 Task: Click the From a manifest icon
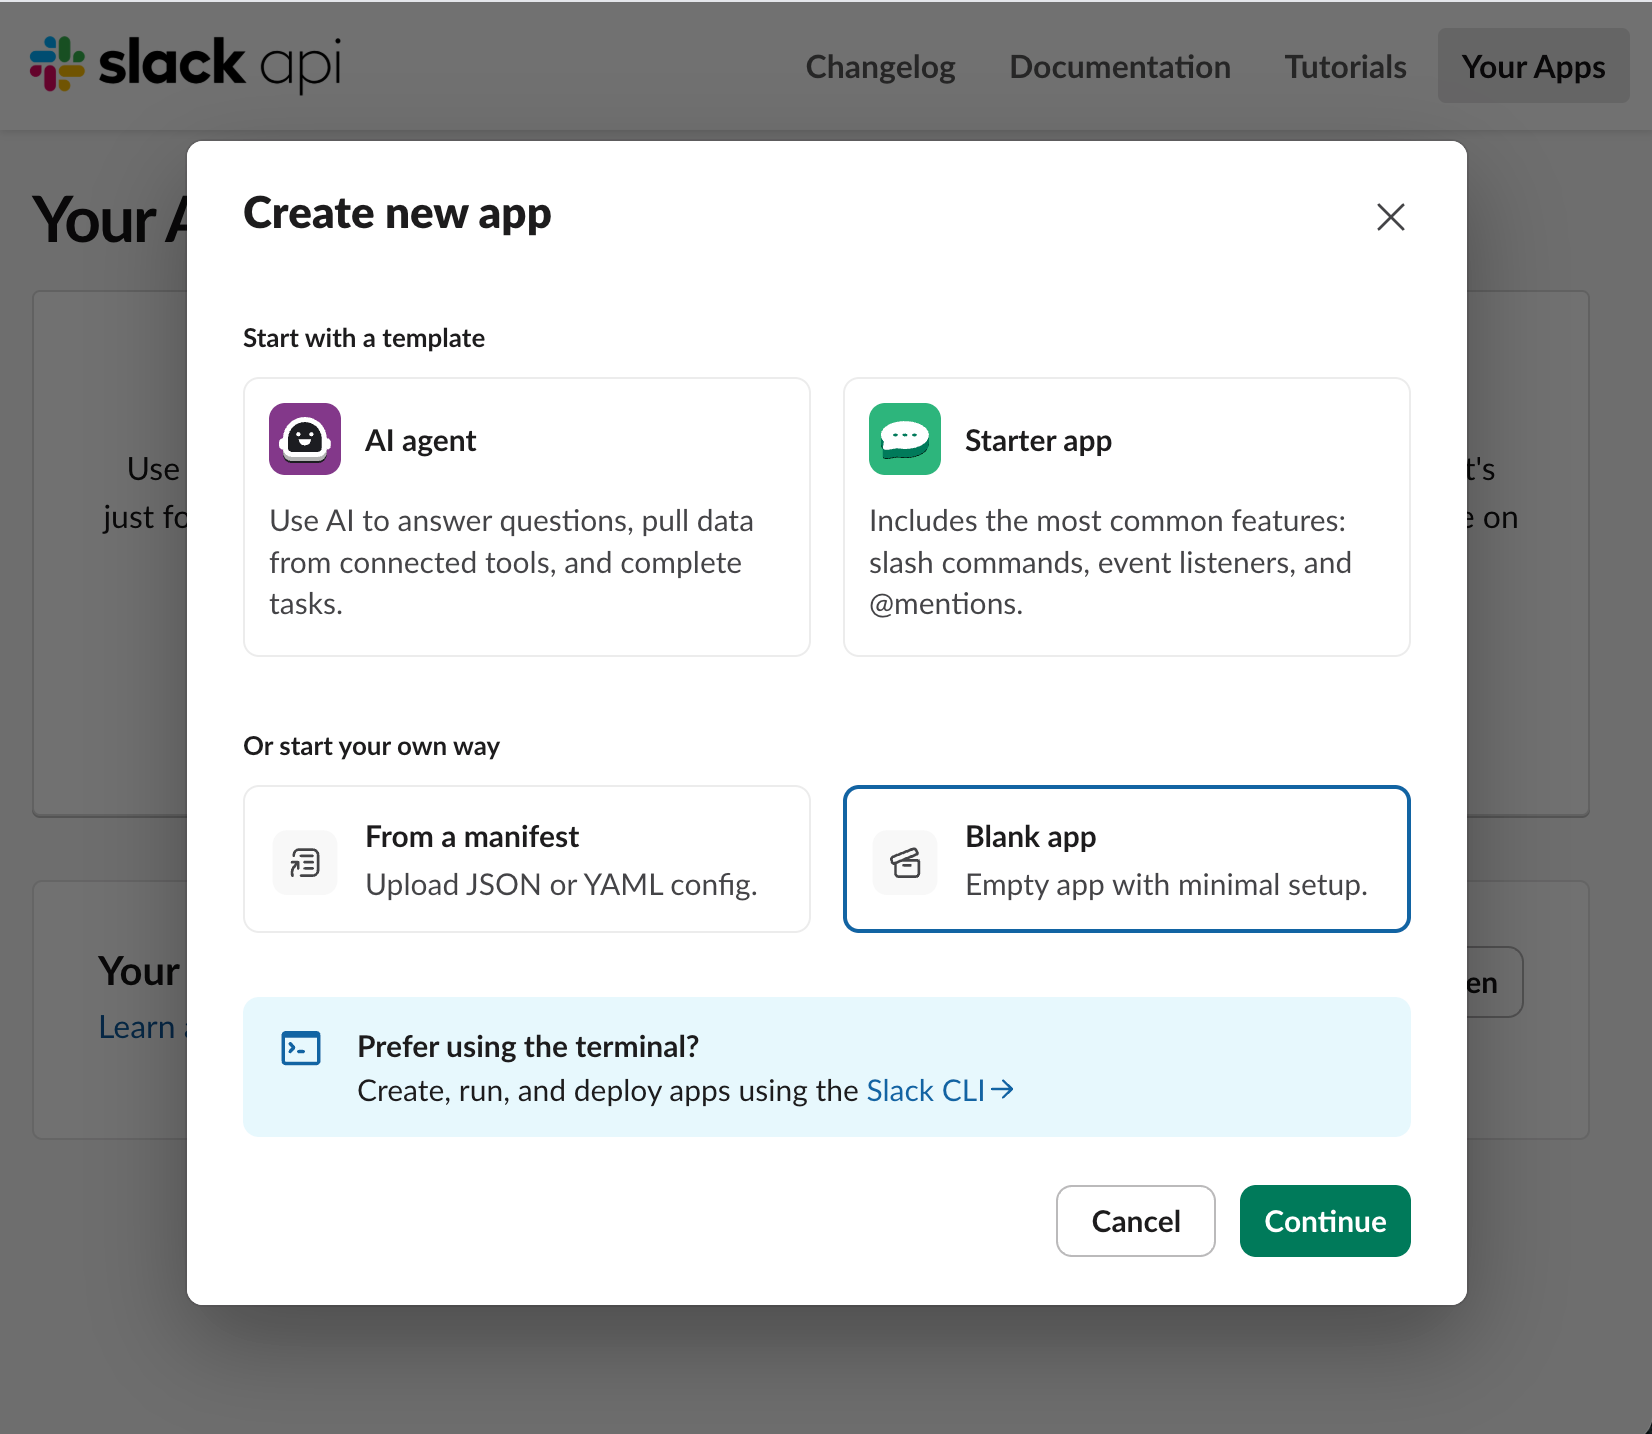click(x=305, y=862)
